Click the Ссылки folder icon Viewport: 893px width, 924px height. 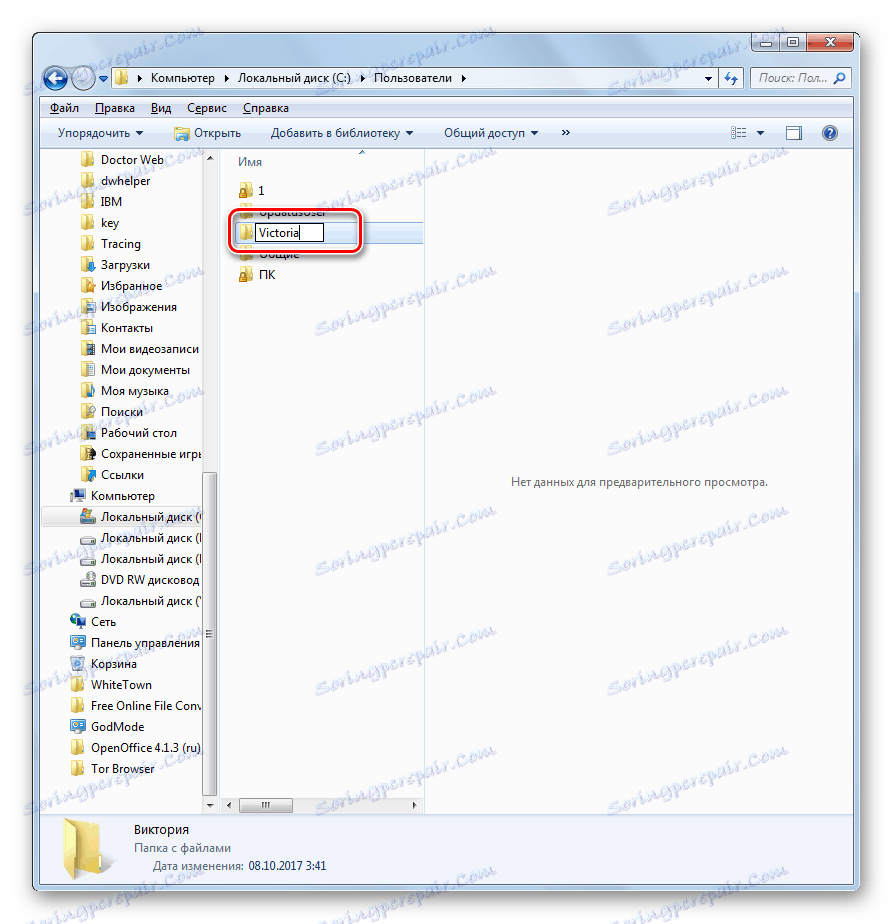(x=88, y=475)
